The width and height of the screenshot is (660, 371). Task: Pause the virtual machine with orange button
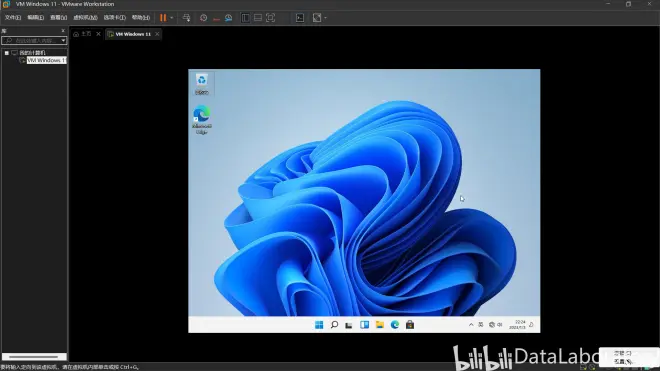(x=163, y=18)
